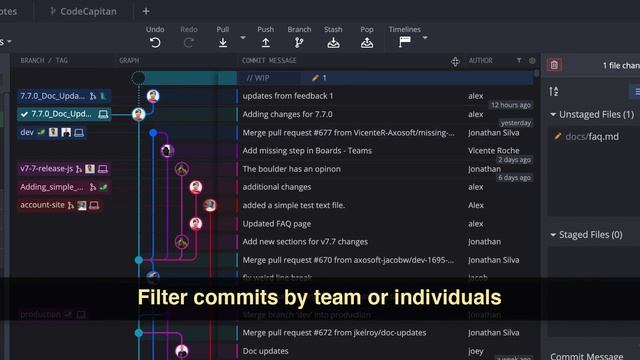
Task: Select the account-site branch label
Action: pos(60,205)
